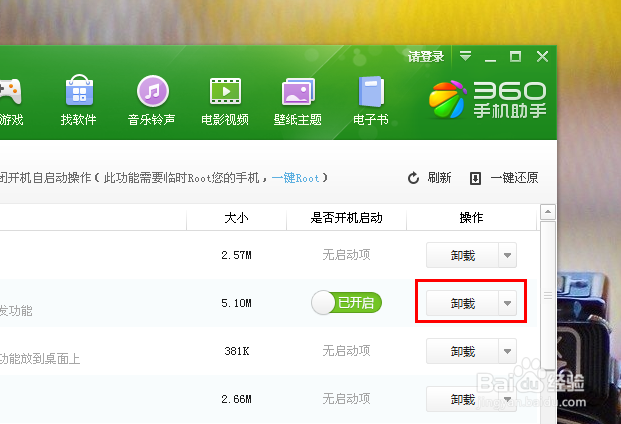The height and width of the screenshot is (424, 621).
Task: Click the row description ending 功能放到桌面上
Action: 40,359
